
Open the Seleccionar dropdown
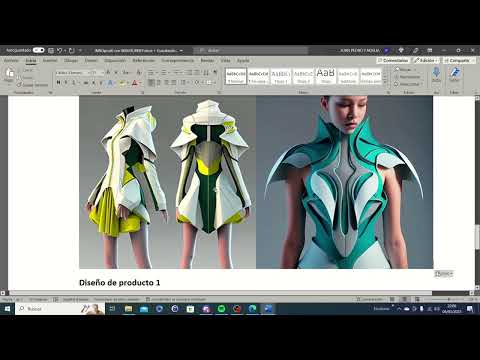(407, 84)
